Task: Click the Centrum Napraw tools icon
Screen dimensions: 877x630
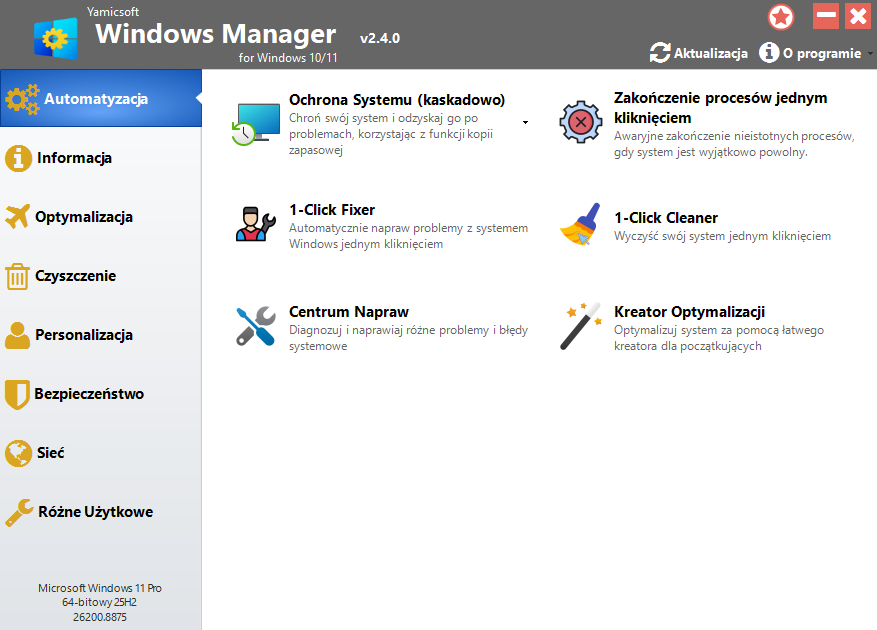Action: 256,326
